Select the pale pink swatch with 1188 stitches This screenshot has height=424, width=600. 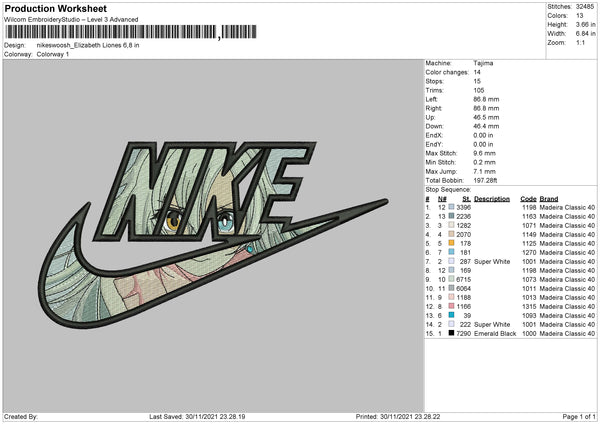tap(452, 297)
